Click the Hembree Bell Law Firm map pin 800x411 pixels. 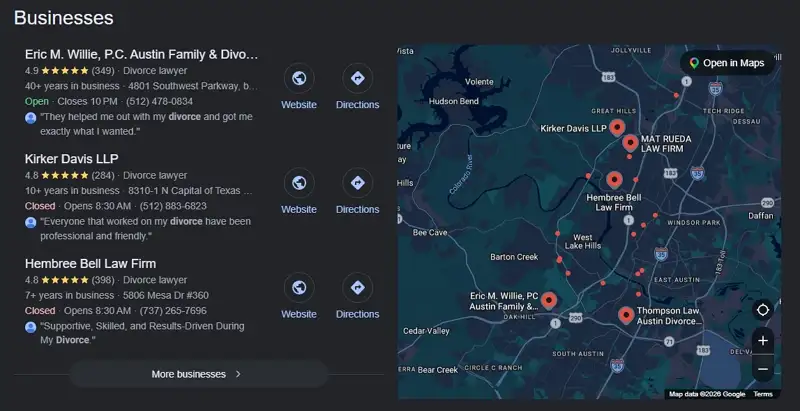pos(614,181)
